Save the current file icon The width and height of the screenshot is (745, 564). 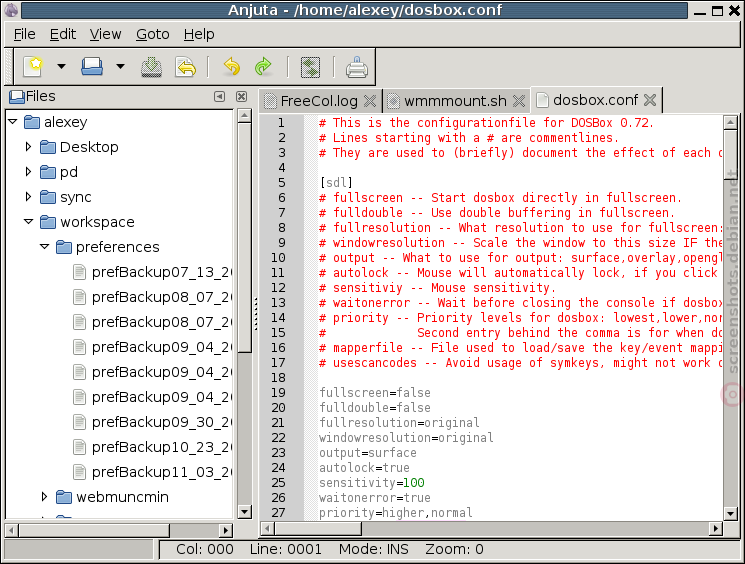152,67
